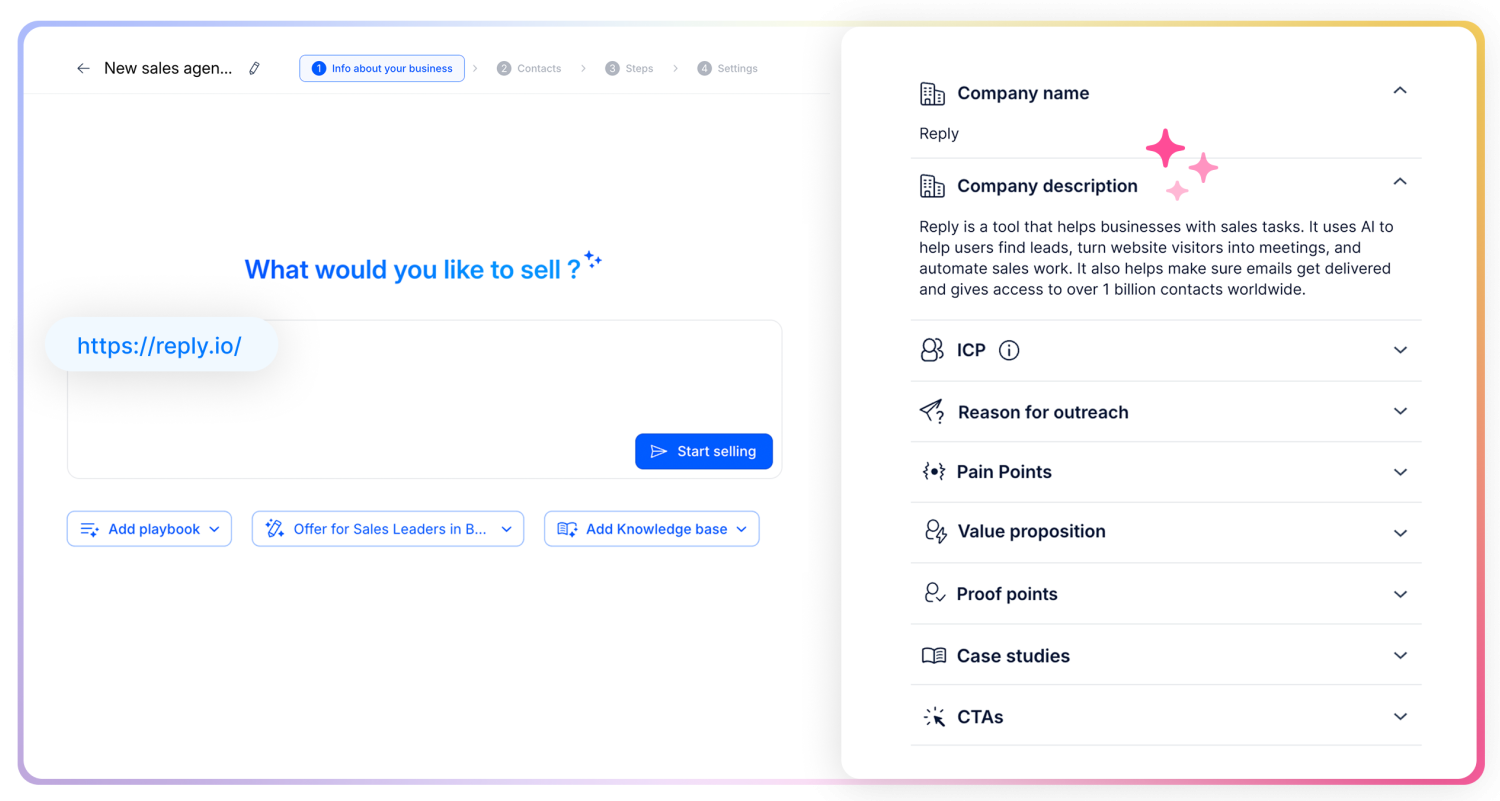
Task: Open the ICP info tooltip icon
Action: [1009, 350]
